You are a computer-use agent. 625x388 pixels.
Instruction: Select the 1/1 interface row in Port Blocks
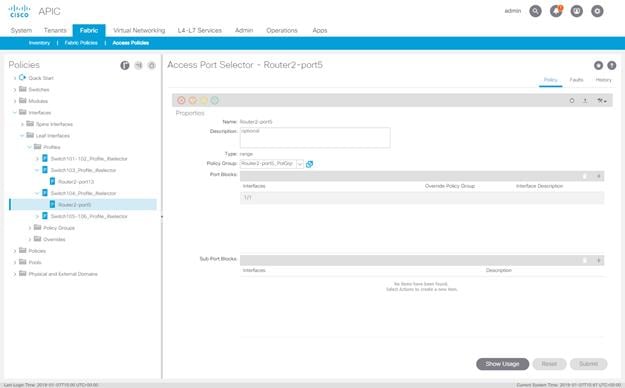pyautogui.click(x=422, y=198)
